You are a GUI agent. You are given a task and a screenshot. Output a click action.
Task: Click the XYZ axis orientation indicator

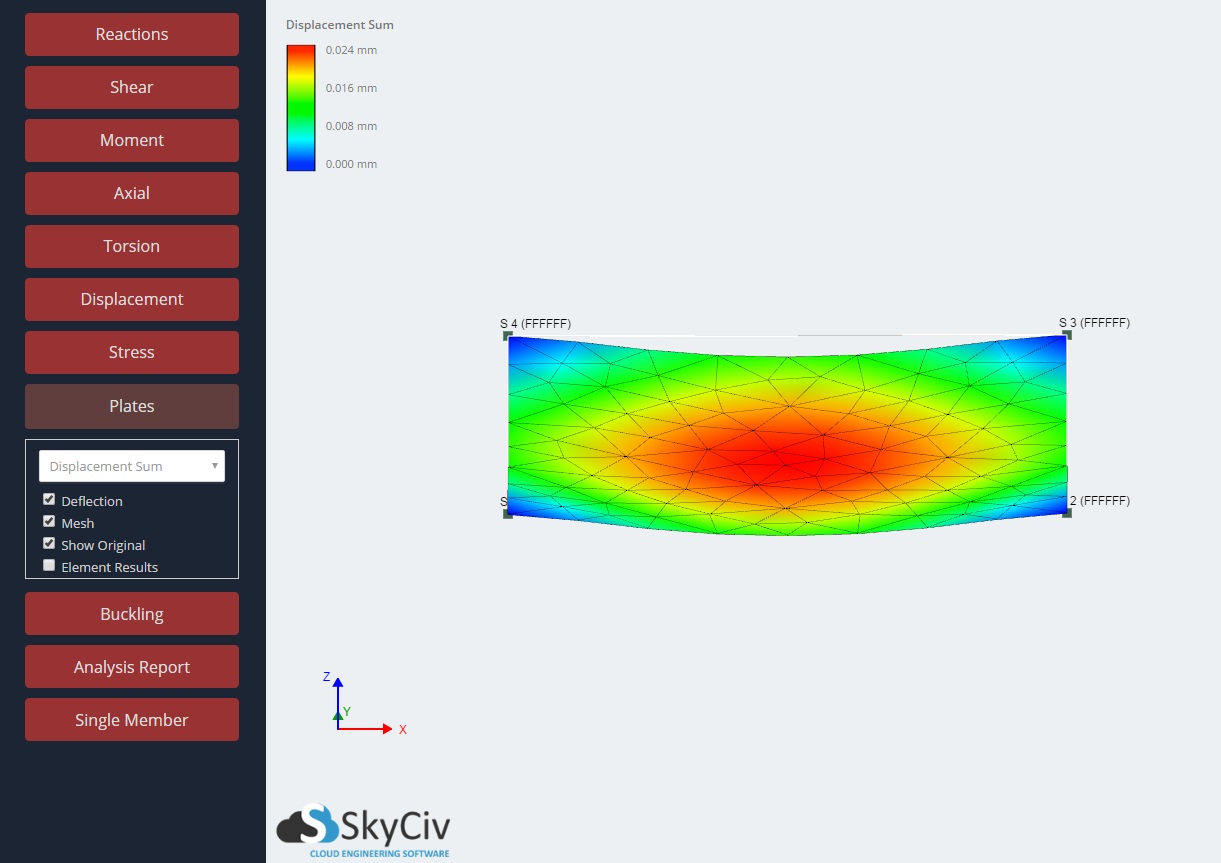point(366,705)
